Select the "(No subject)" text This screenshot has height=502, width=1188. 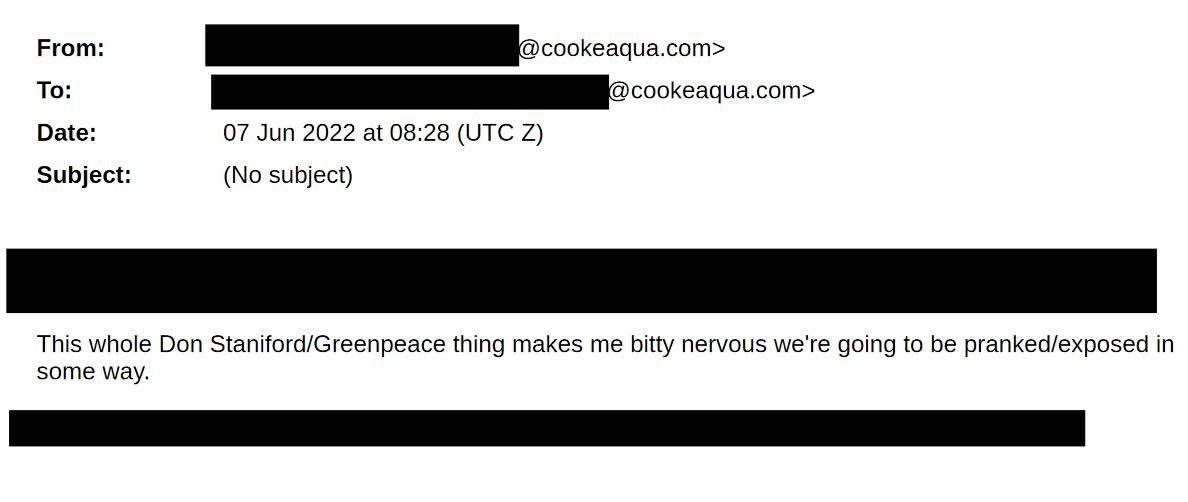tap(288, 175)
